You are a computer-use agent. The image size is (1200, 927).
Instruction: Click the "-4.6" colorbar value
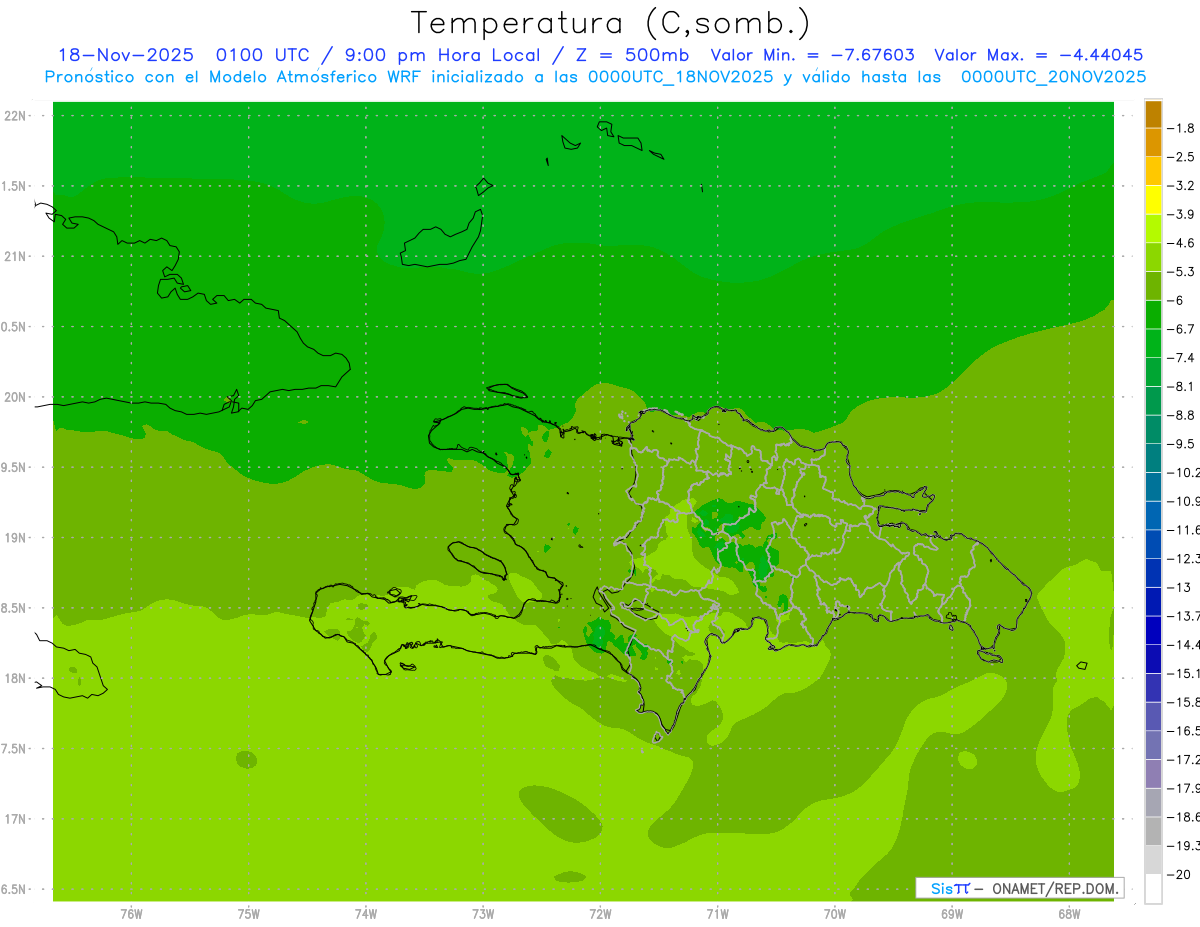1182,243
